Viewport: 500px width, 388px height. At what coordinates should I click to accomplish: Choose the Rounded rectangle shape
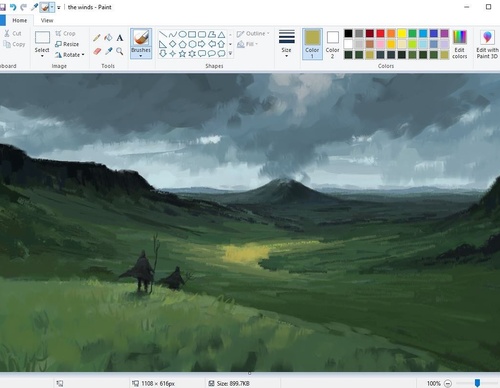point(202,34)
